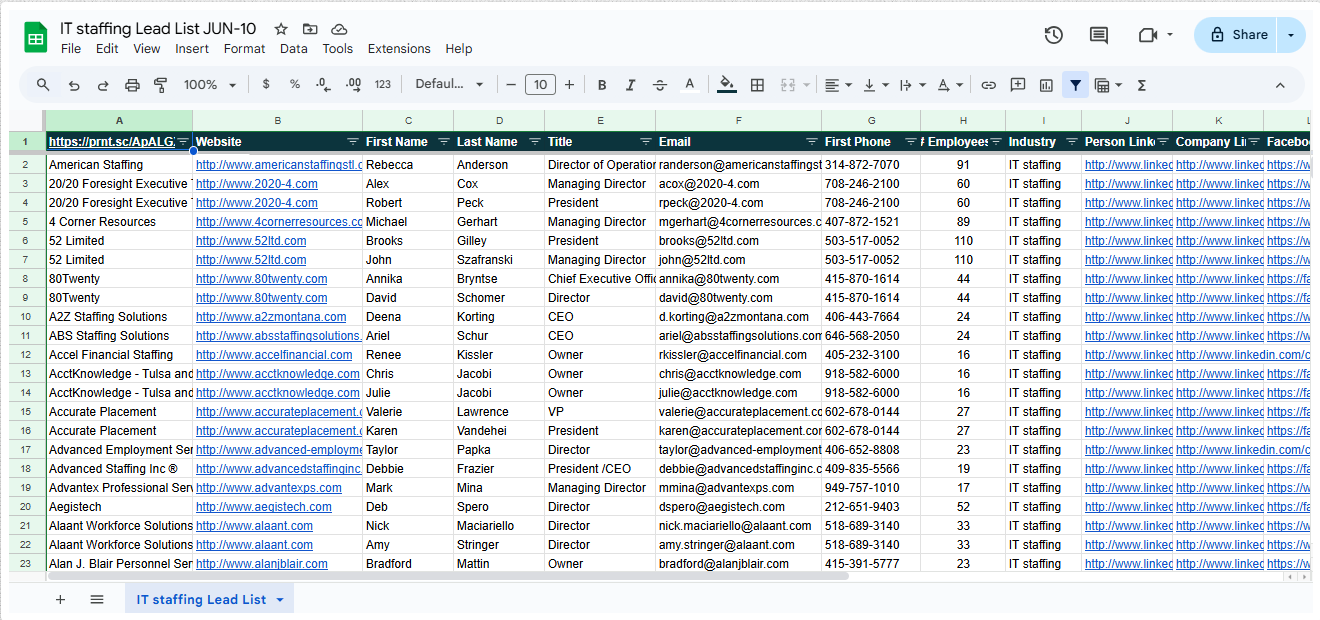Format cells as percent
Image resolution: width=1320 pixels, height=620 pixels.
pyautogui.click(x=295, y=85)
